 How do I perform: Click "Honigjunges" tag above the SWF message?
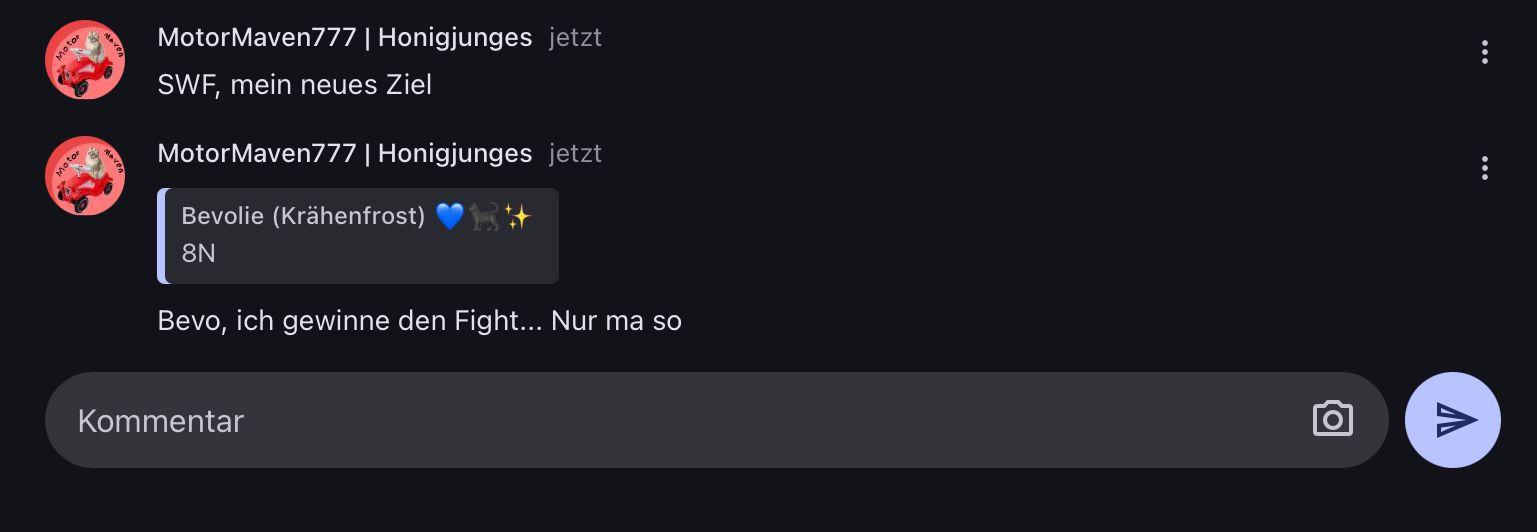click(x=455, y=38)
